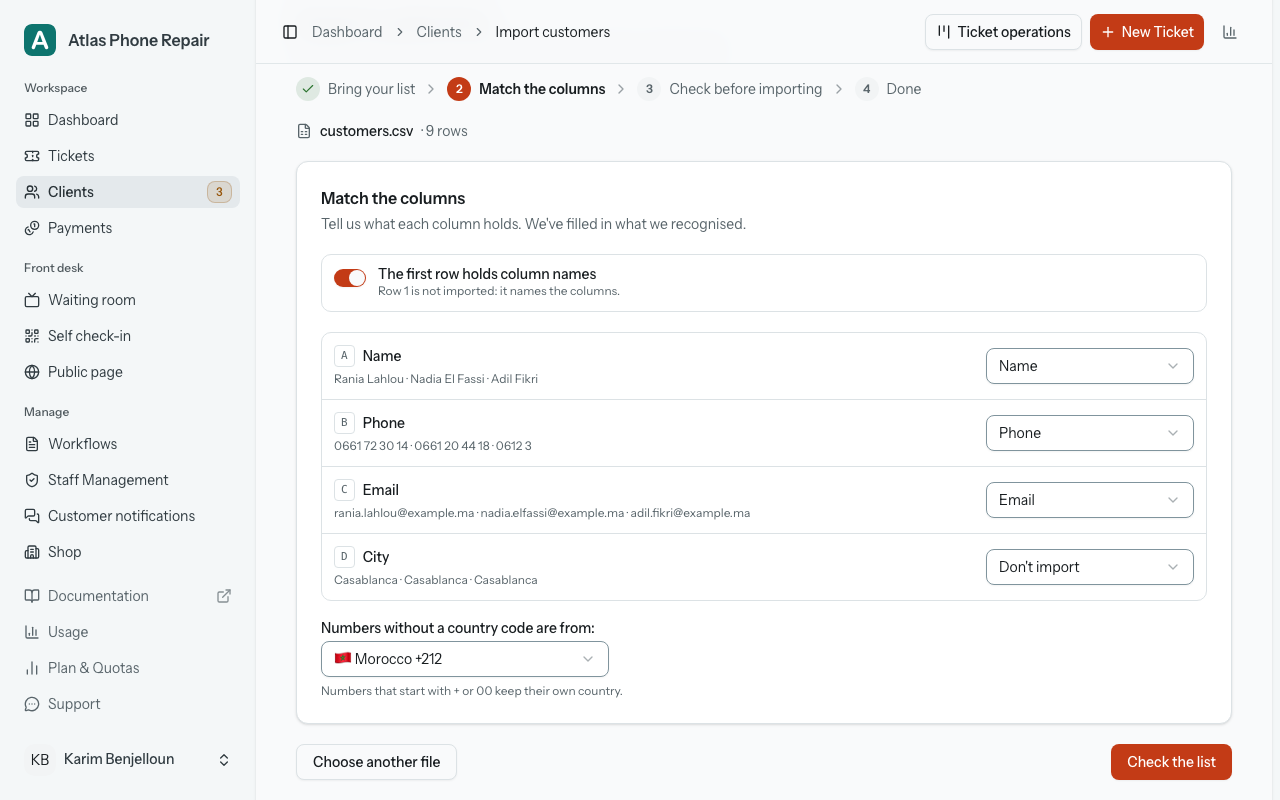Screen dimensions: 1280x800
Task: Click the New Ticket button
Action: pos(1147,32)
